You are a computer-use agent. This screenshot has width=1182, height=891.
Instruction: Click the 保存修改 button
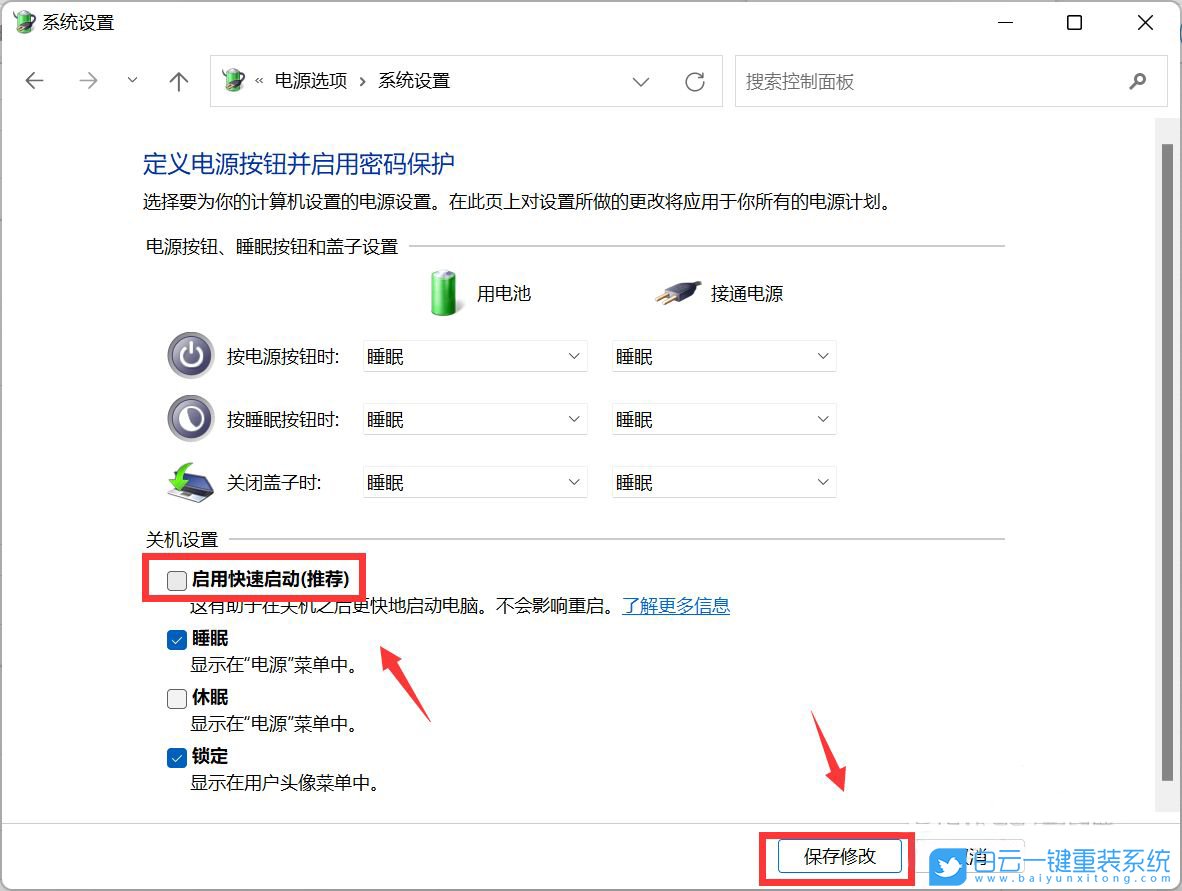click(x=838, y=856)
